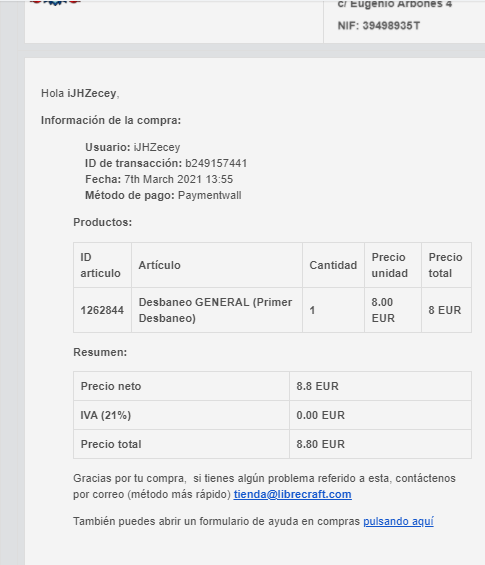The width and height of the screenshot is (485, 565).
Task: Select the article ID 1262844 cell
Action: (102, 310)
